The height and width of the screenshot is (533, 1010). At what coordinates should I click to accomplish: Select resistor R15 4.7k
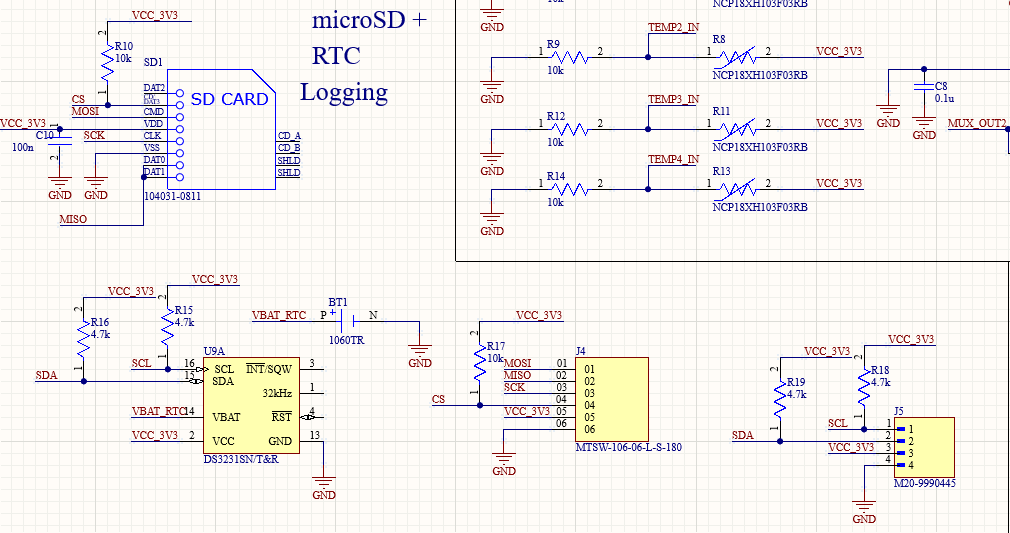pyautogui.click(x=167, y=327)
